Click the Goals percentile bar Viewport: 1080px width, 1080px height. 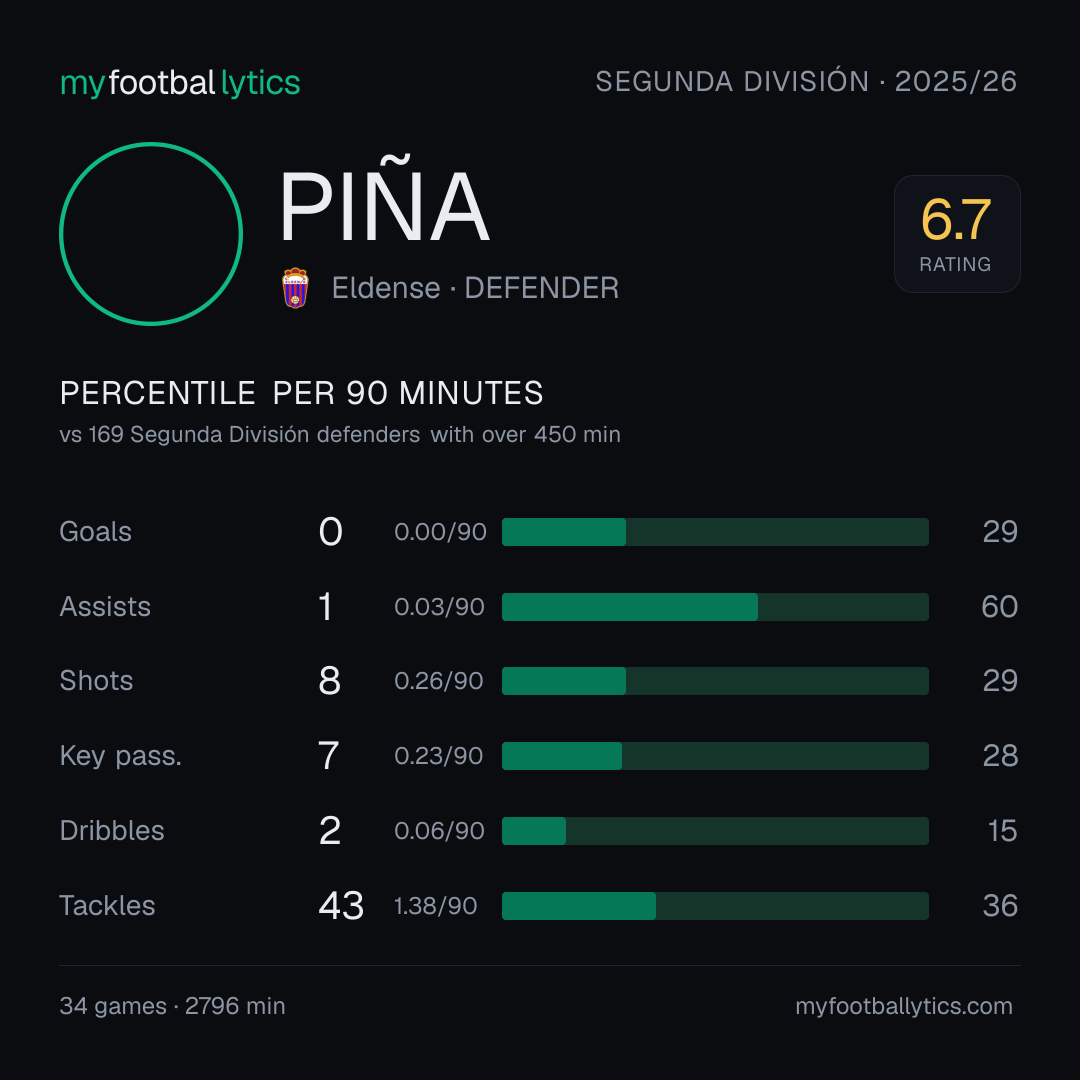[x=715, y=532]
